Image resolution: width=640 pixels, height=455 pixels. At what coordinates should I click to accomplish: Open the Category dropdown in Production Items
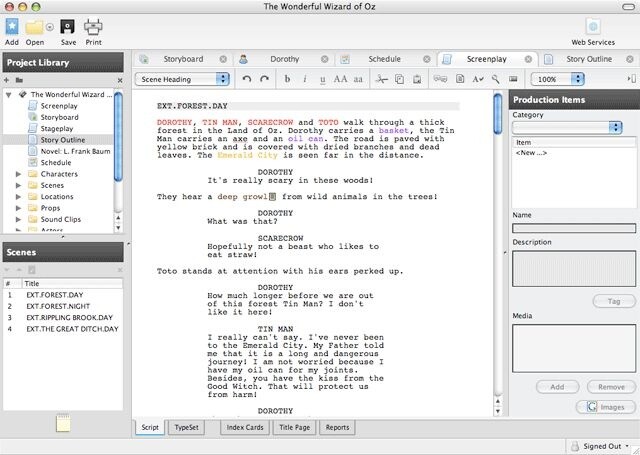click(x=567, y=127)
